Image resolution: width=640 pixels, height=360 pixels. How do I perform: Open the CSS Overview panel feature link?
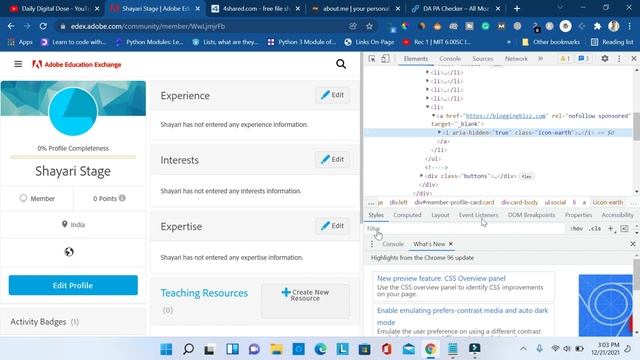pyautogui.click(x=441, y=278)
